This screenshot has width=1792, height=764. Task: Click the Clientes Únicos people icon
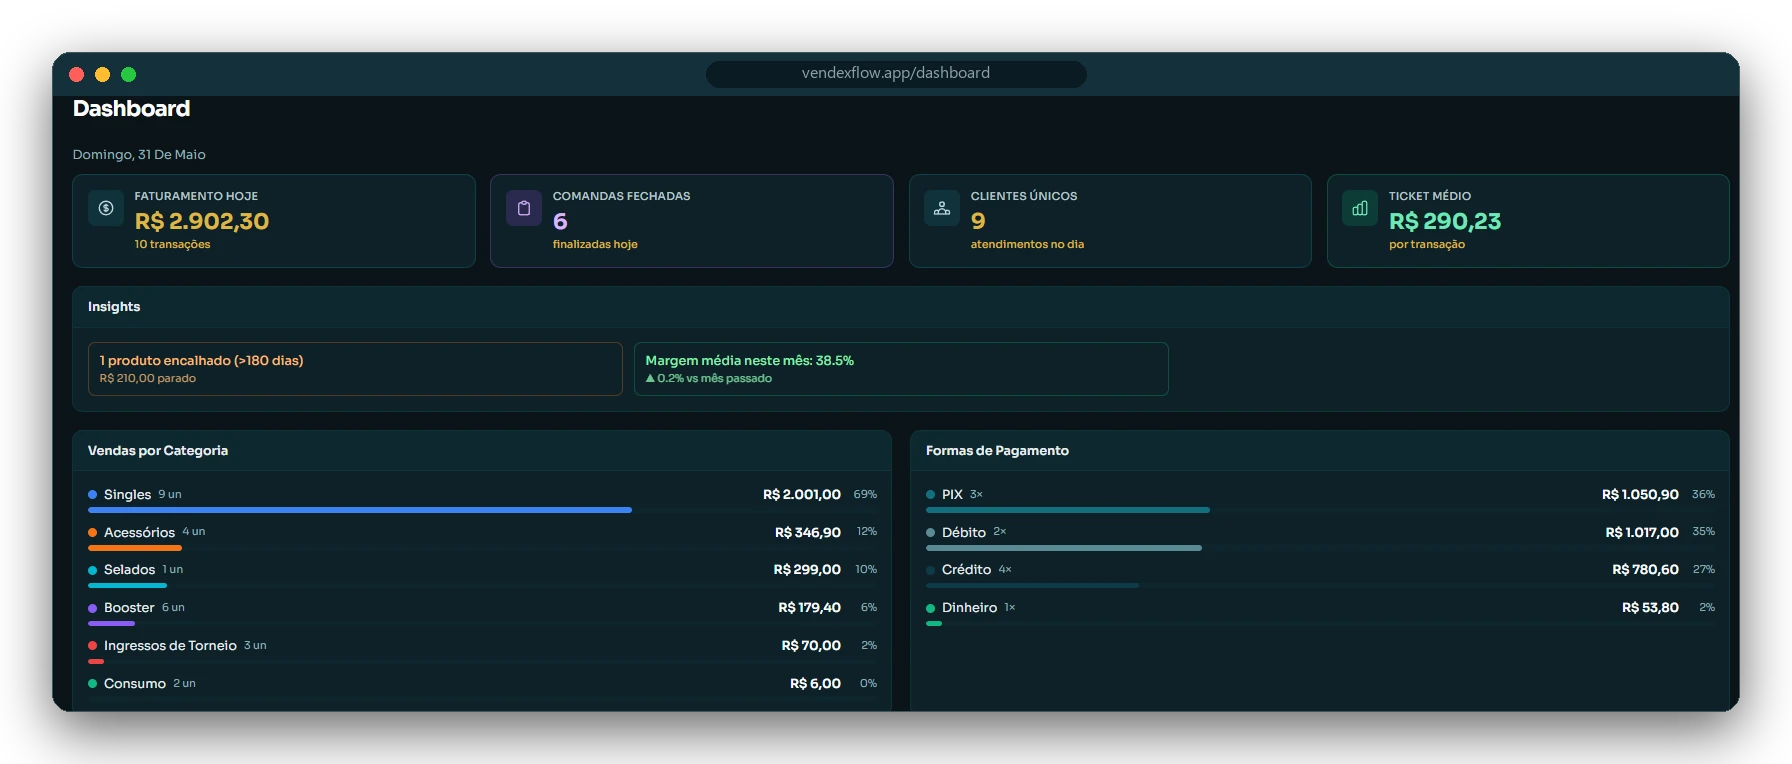(x=942, y=208)
